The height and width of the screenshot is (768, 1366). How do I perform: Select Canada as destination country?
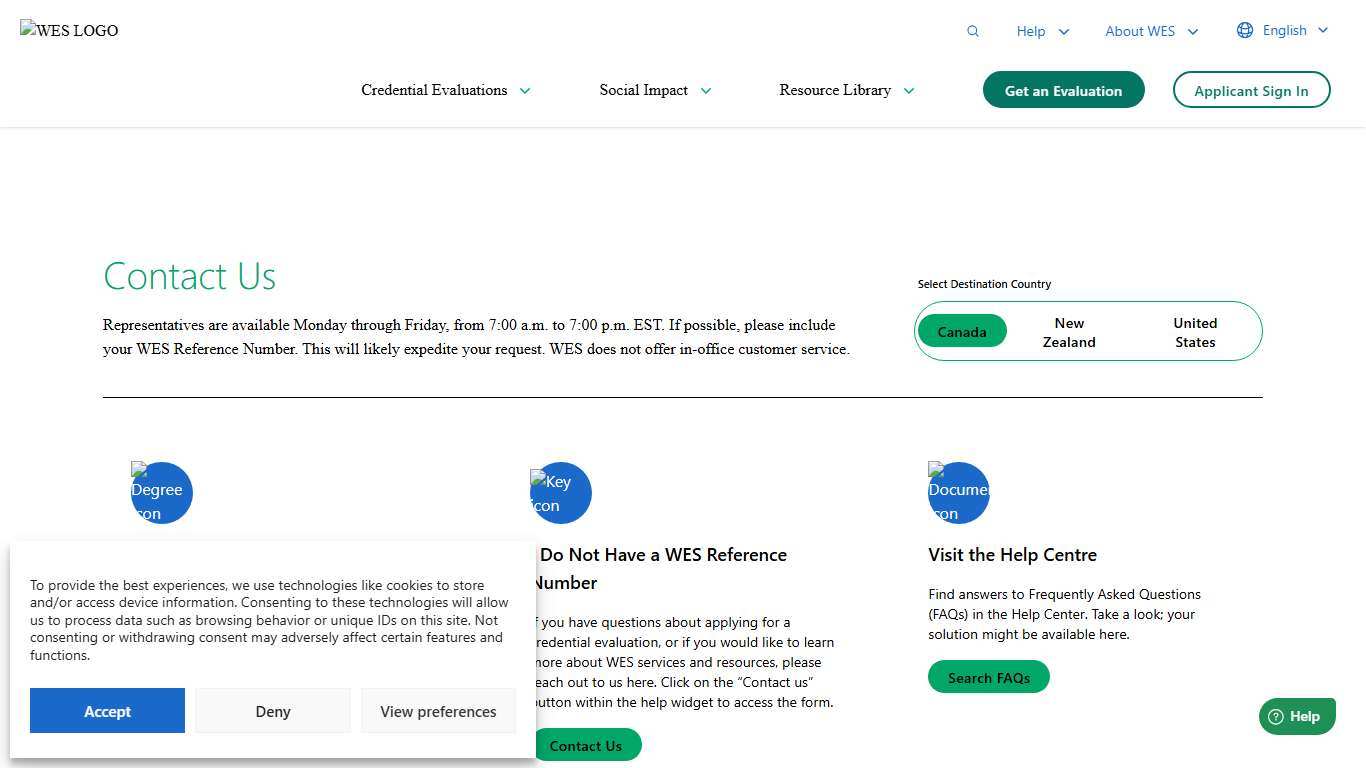(x=961, y=332)
